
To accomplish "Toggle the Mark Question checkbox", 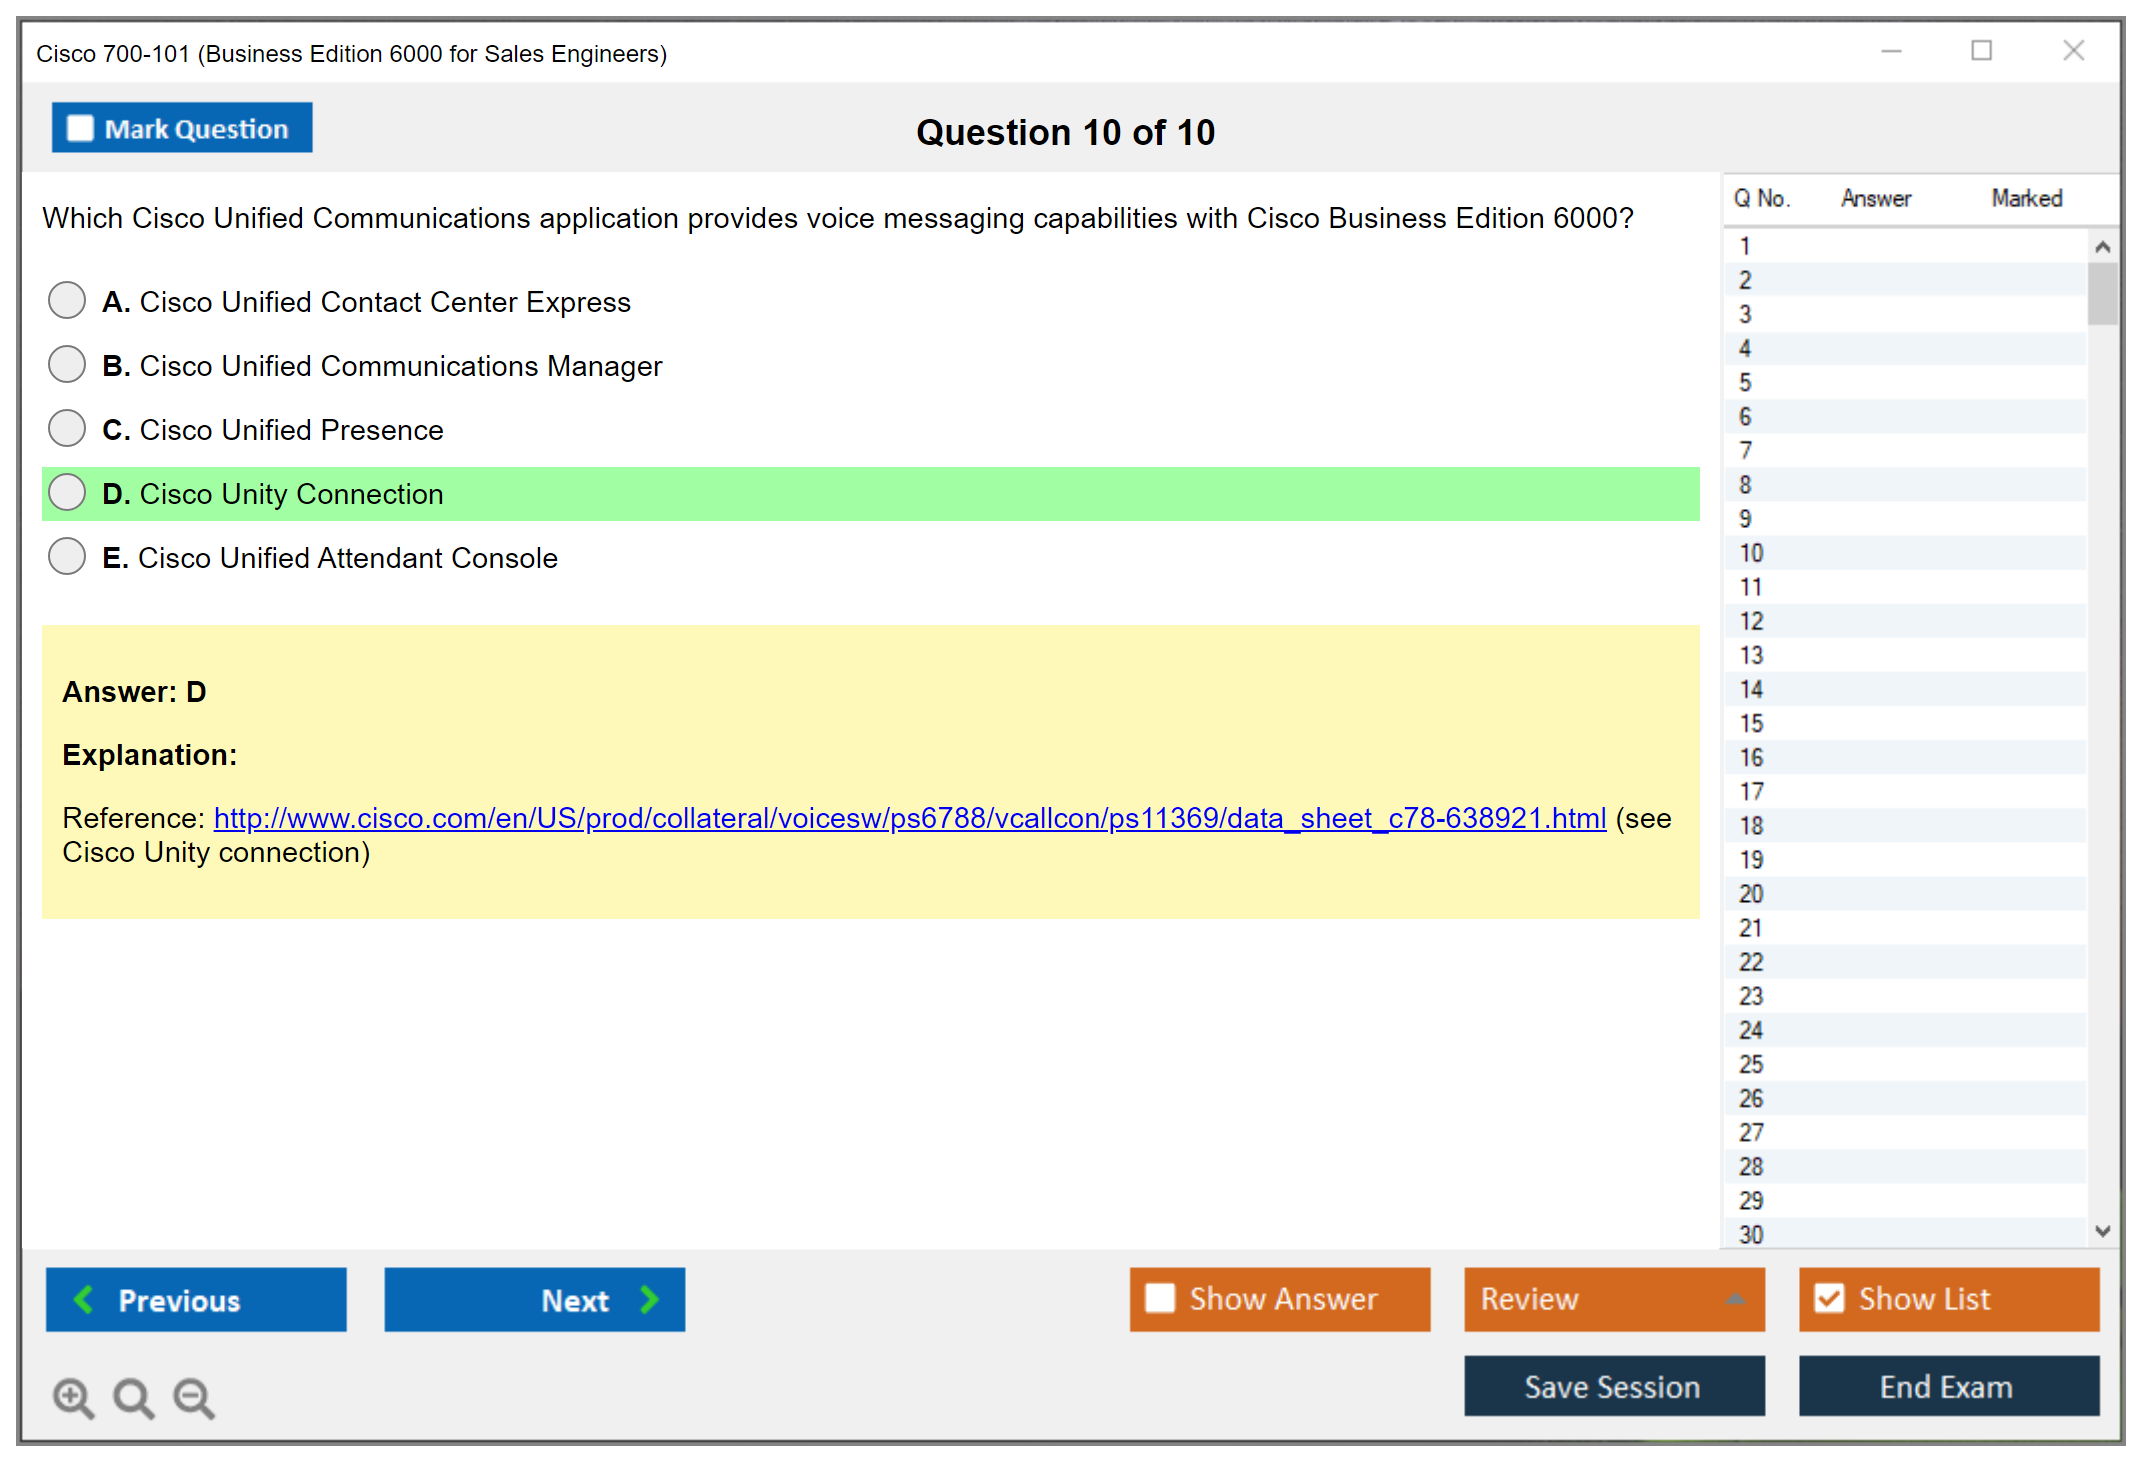I will pyautogui.click(x=80, y=129).
